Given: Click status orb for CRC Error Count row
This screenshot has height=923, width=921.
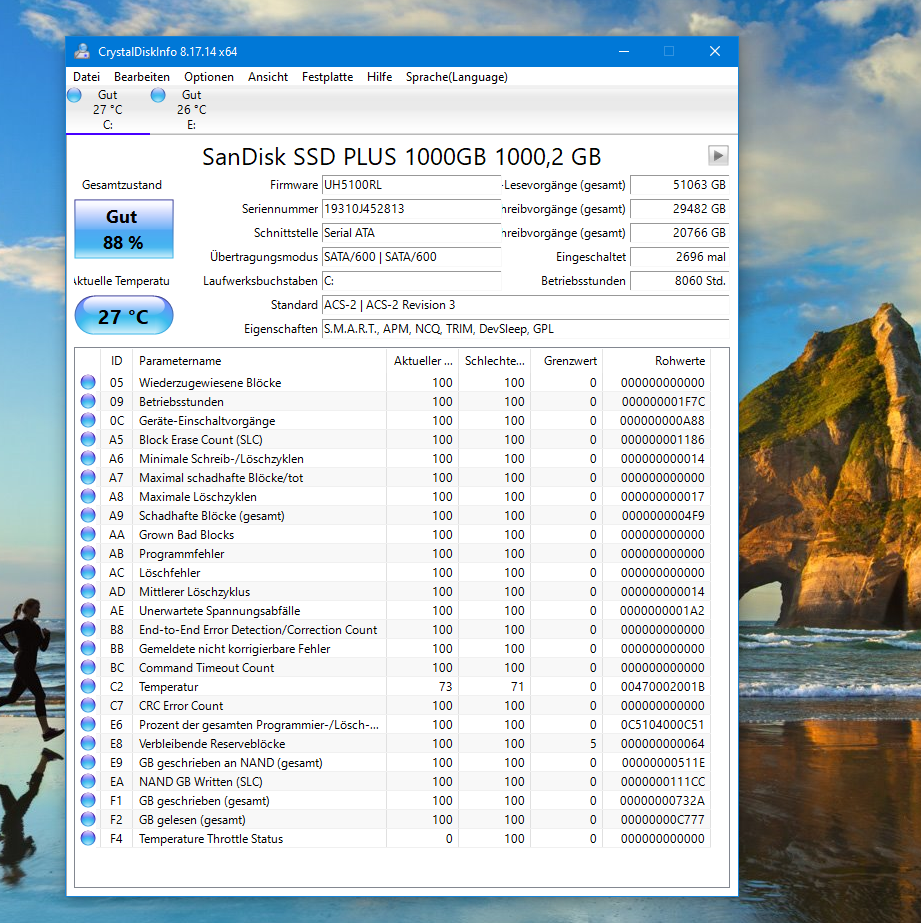Looking at the screenshot, I should tap(88, 705).
